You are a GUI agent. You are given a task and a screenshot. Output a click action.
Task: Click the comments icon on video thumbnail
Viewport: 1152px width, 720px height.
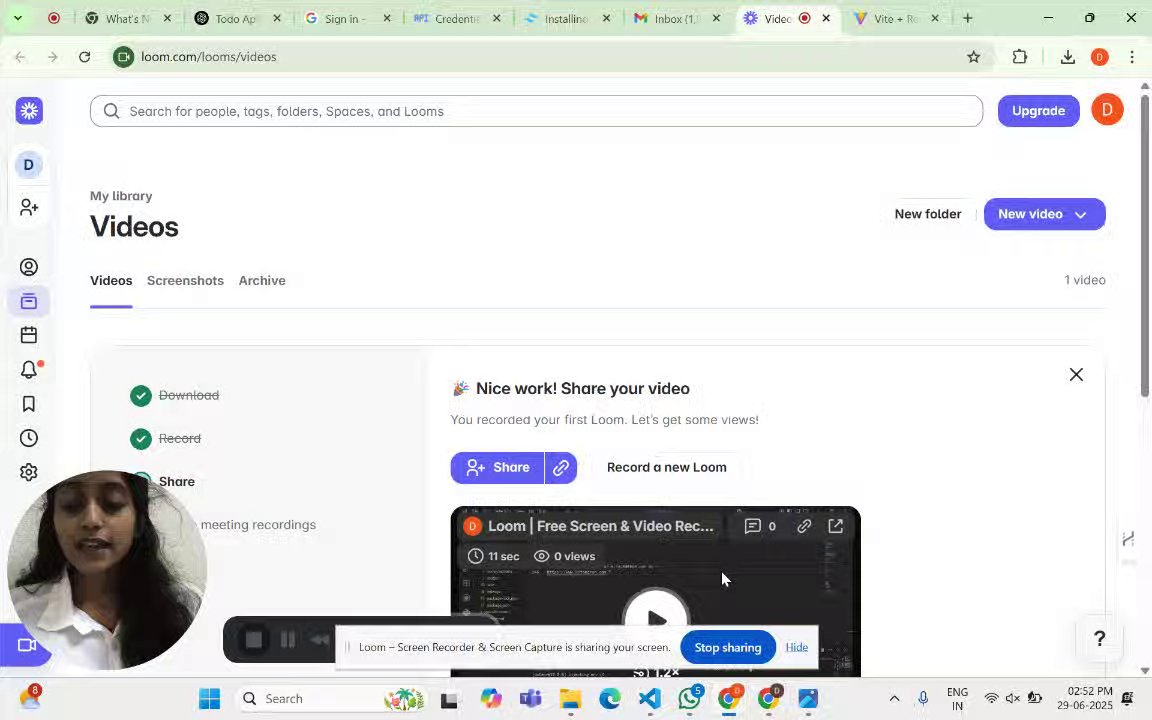click(x=752, y=526)
